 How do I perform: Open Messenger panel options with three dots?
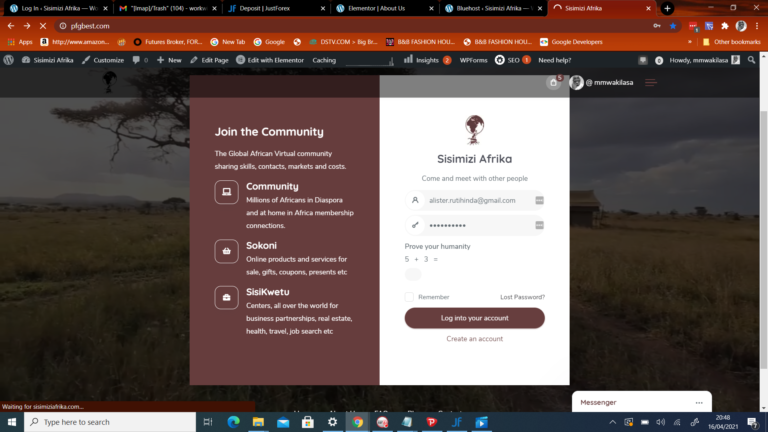tap(699, 403)
